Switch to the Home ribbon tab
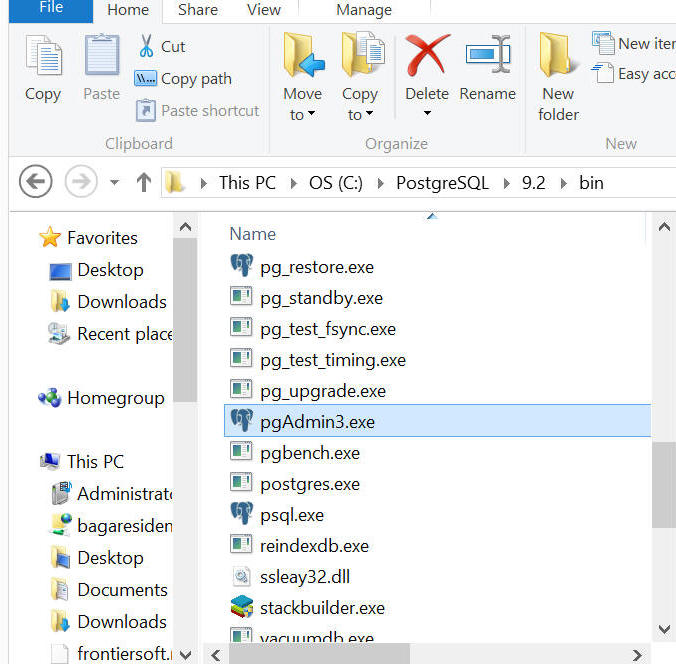The image size is (676, 664). 128,9
